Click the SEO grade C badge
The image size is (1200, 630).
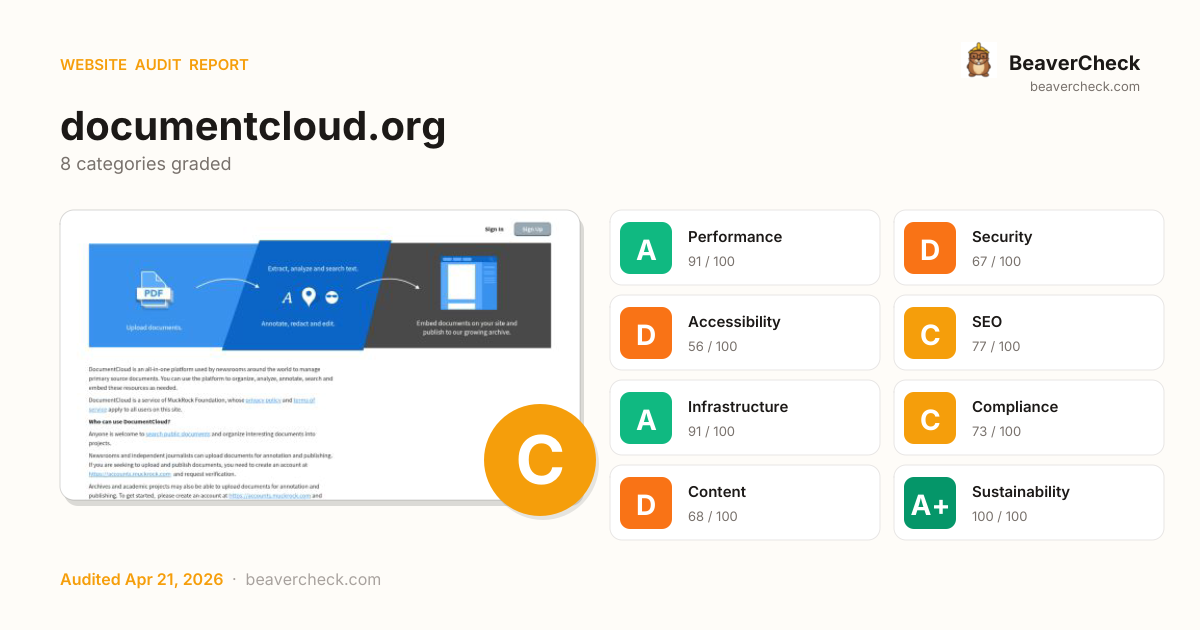click(930, 333)
